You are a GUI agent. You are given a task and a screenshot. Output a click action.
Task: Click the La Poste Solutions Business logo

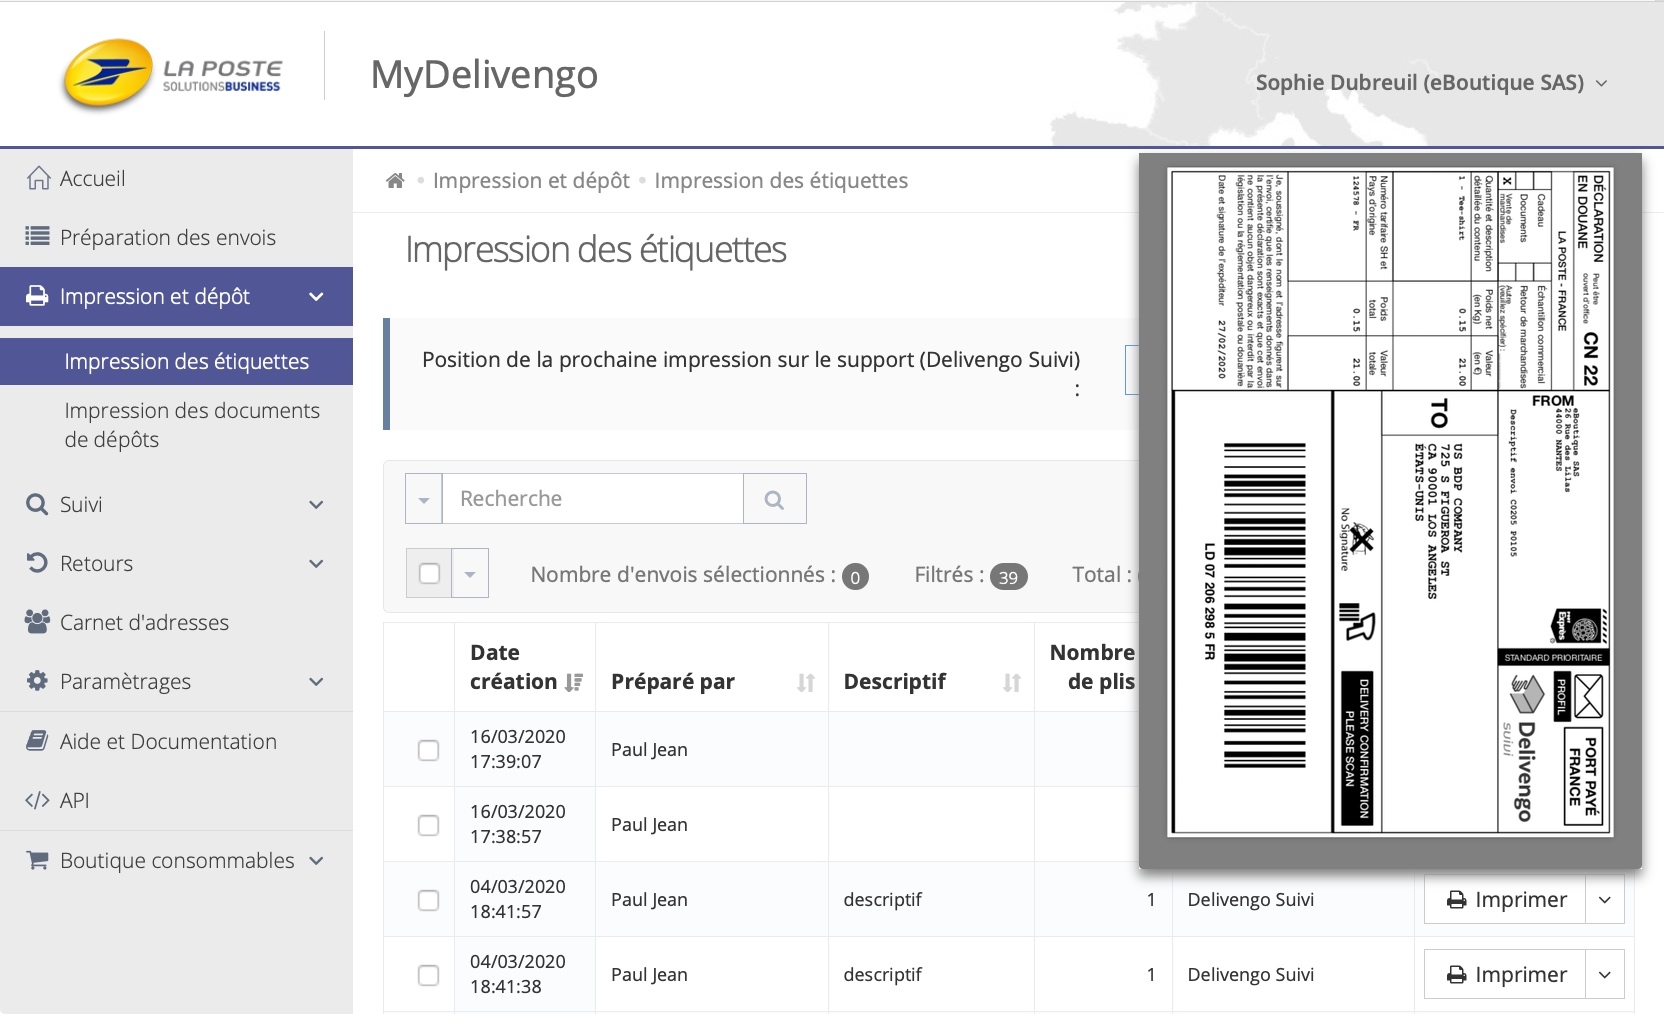pyautogui.click(x=172, y=74)
